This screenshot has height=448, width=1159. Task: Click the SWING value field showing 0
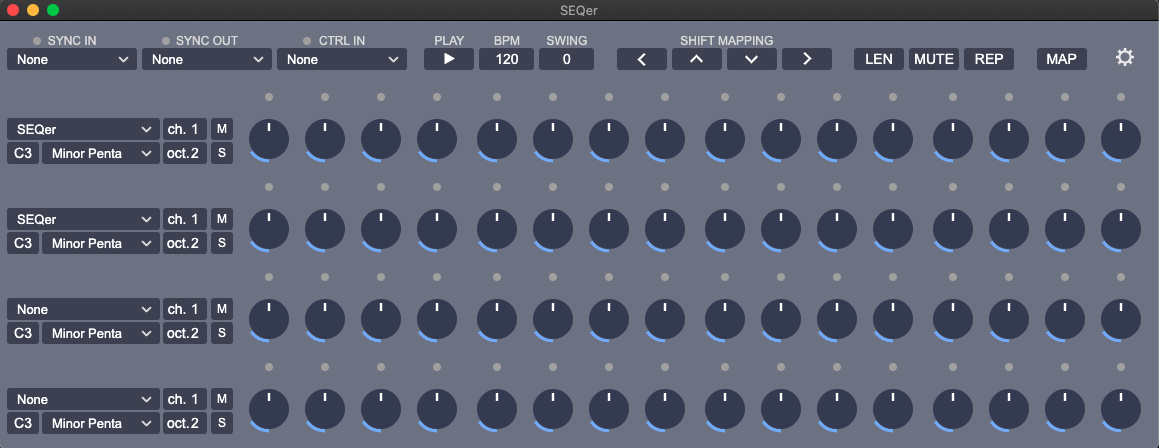pyautogui.click(x=566, y=59)
